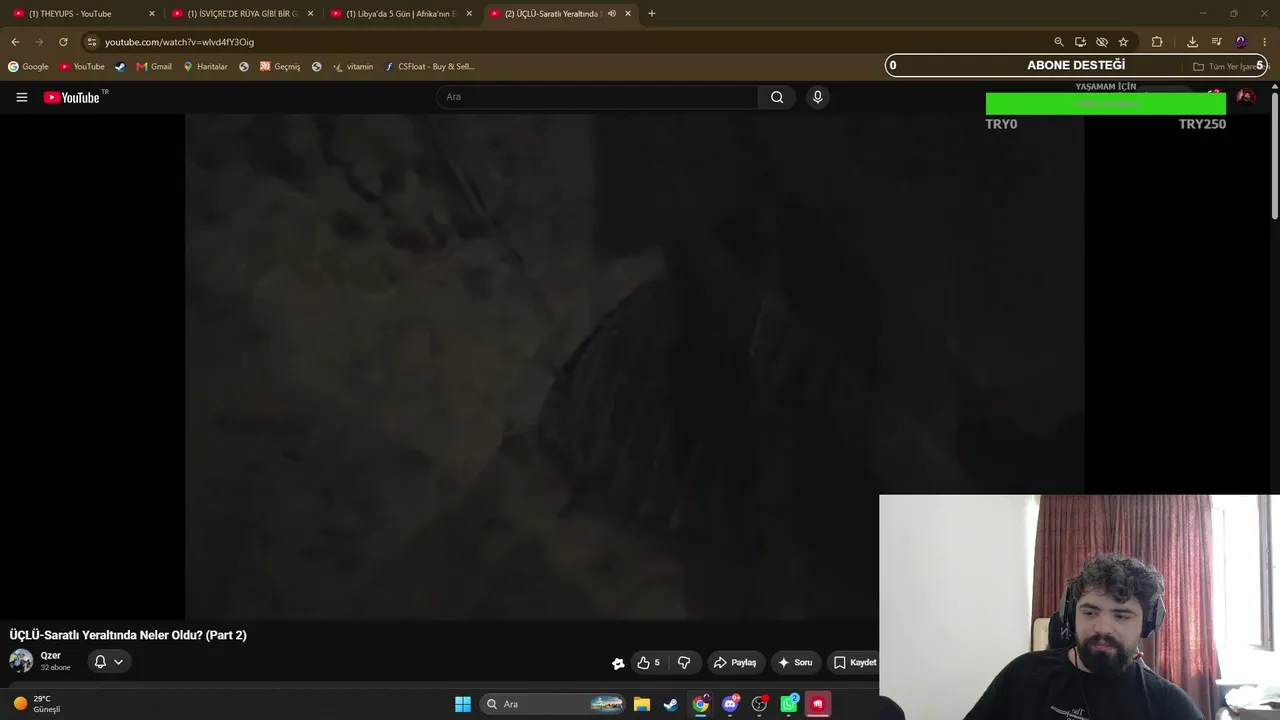
Task: Save the video with Kaydet
Action: coord(853,662)
